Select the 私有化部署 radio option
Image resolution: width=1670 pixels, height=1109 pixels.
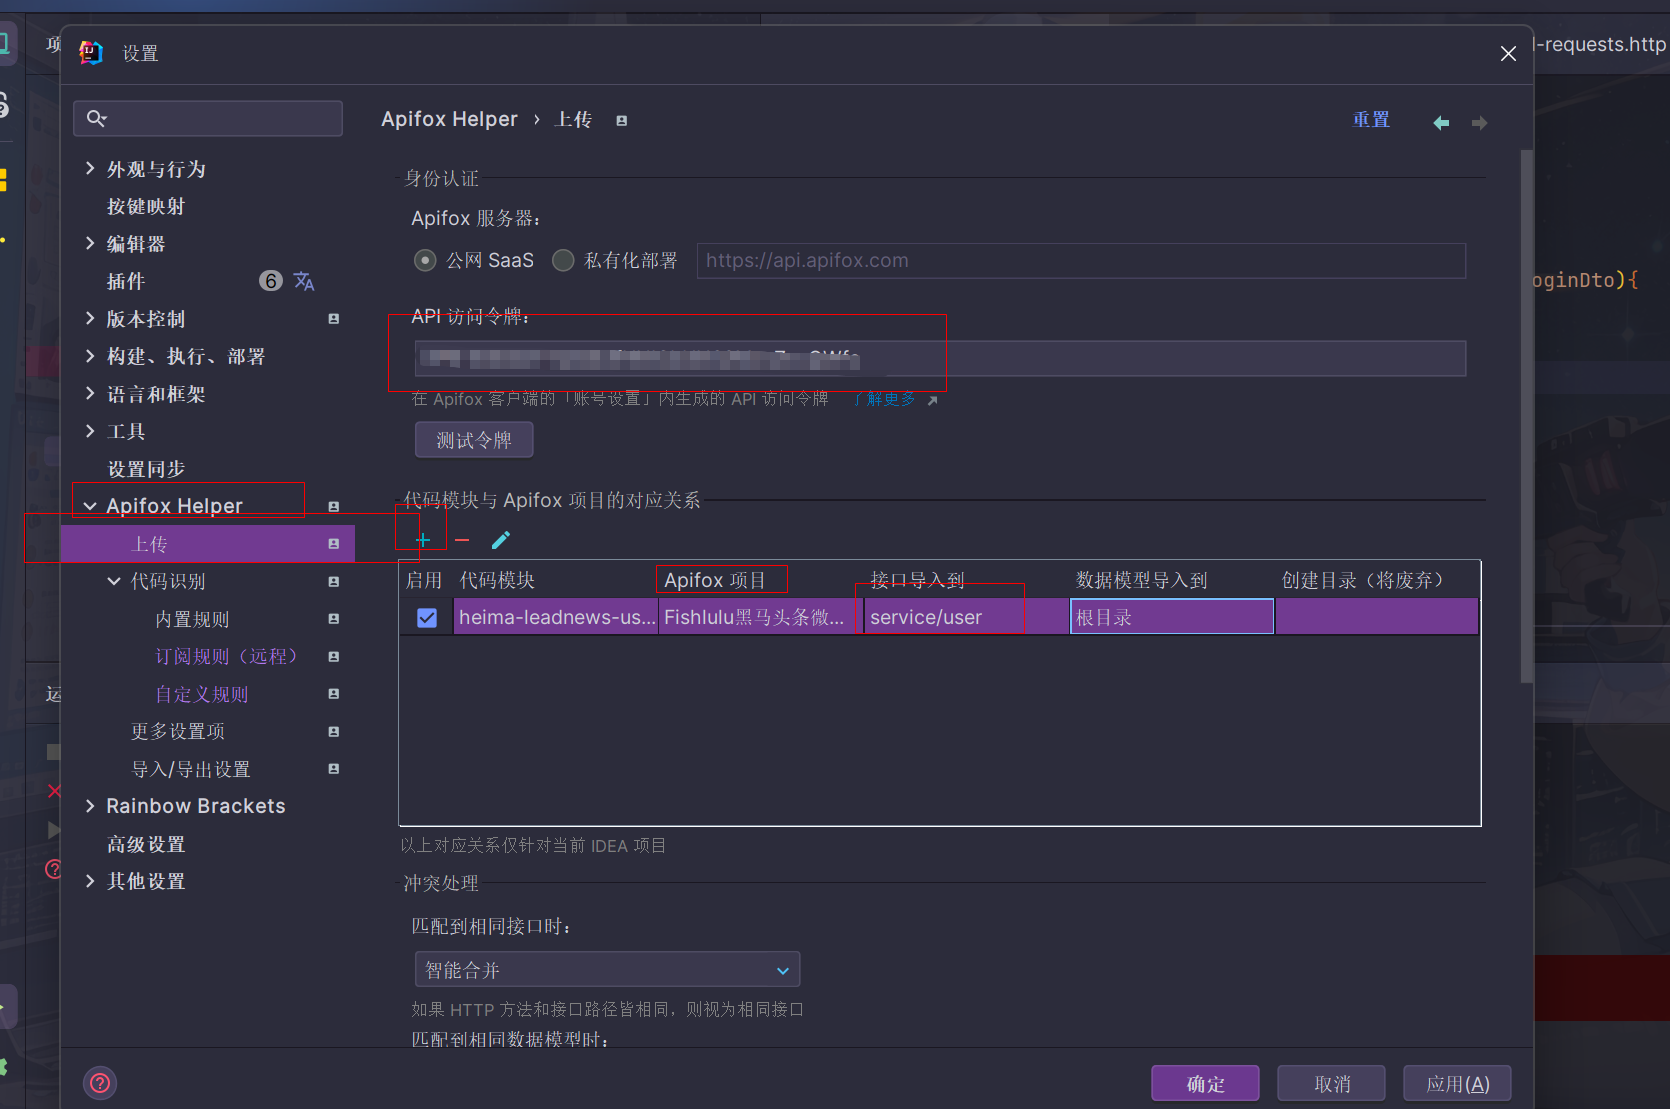pyautogui.click(x=563, y=260)
